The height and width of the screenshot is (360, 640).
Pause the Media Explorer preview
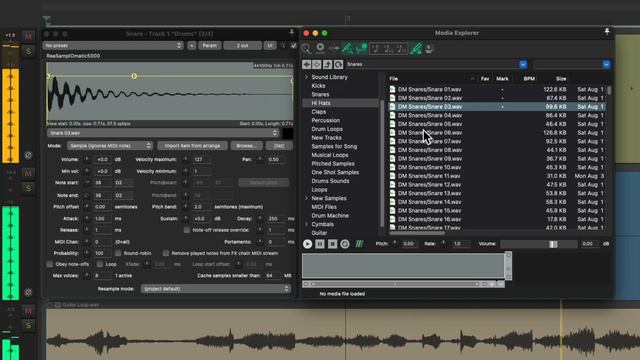pyautogui.click(x=320, y=244)
